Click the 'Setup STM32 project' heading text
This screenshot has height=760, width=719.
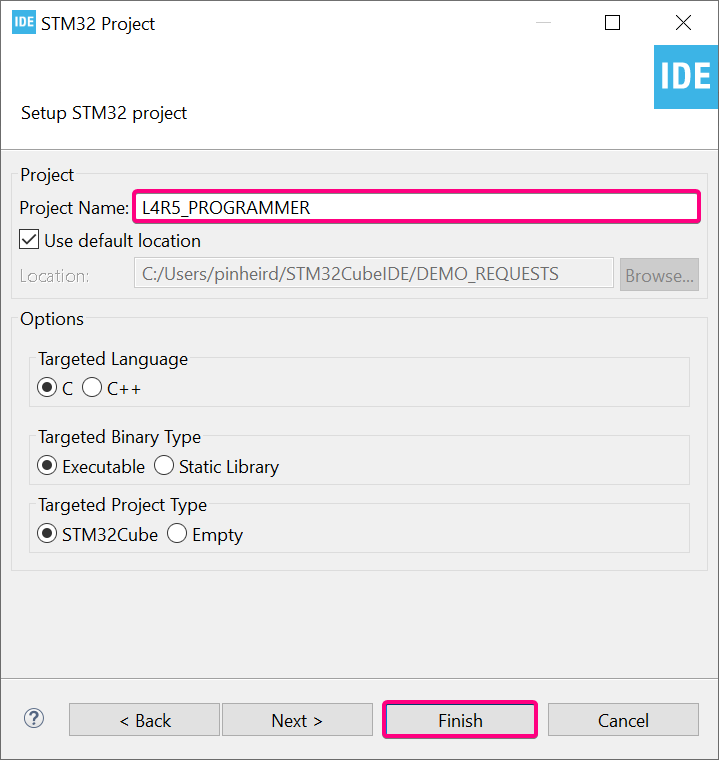coord(104,113)
